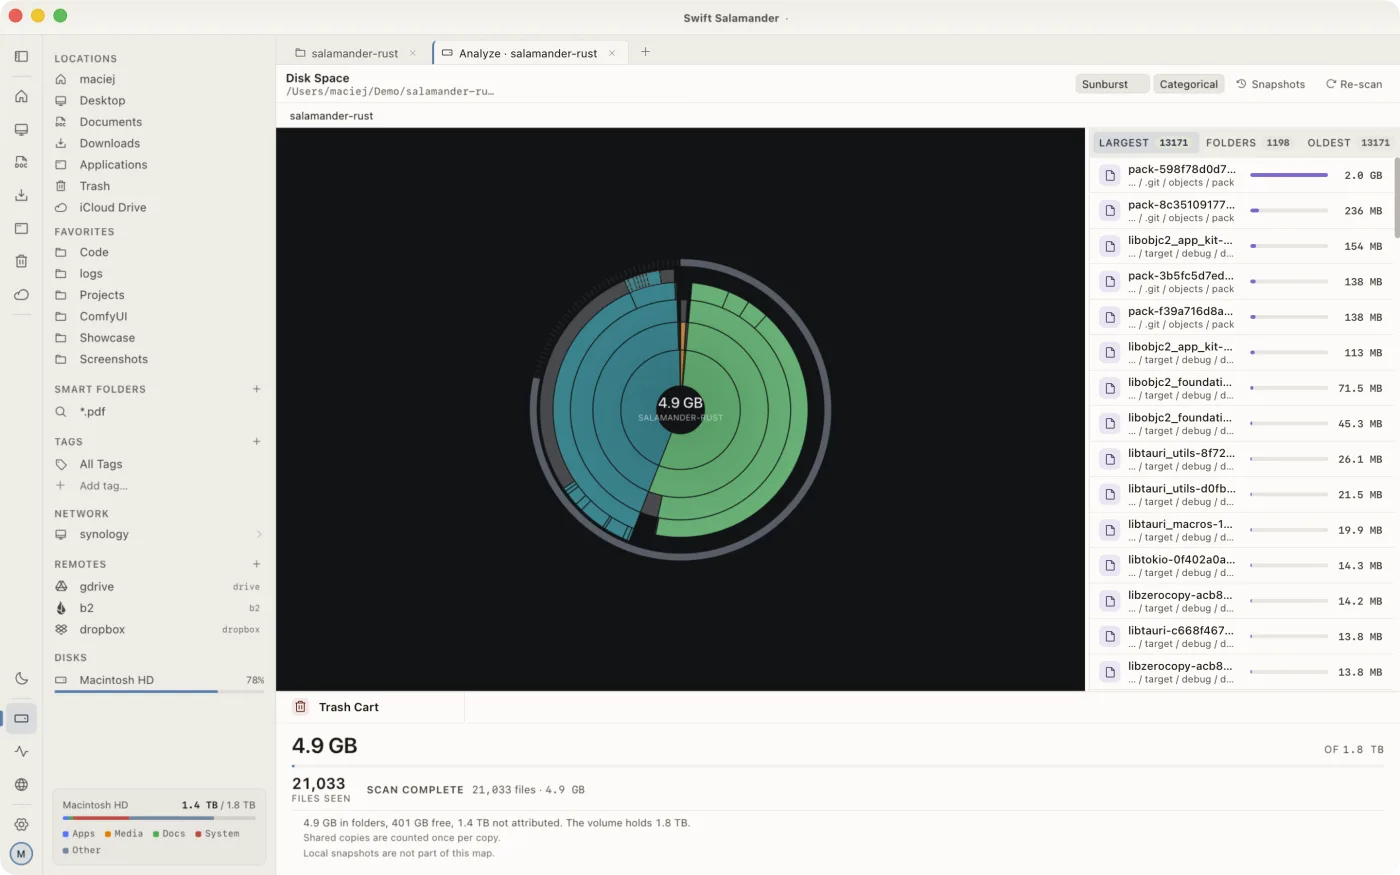Screen dimensions: 1400x875
Task: Open Documents via the DOC rail icon
Action: point(21,162)
